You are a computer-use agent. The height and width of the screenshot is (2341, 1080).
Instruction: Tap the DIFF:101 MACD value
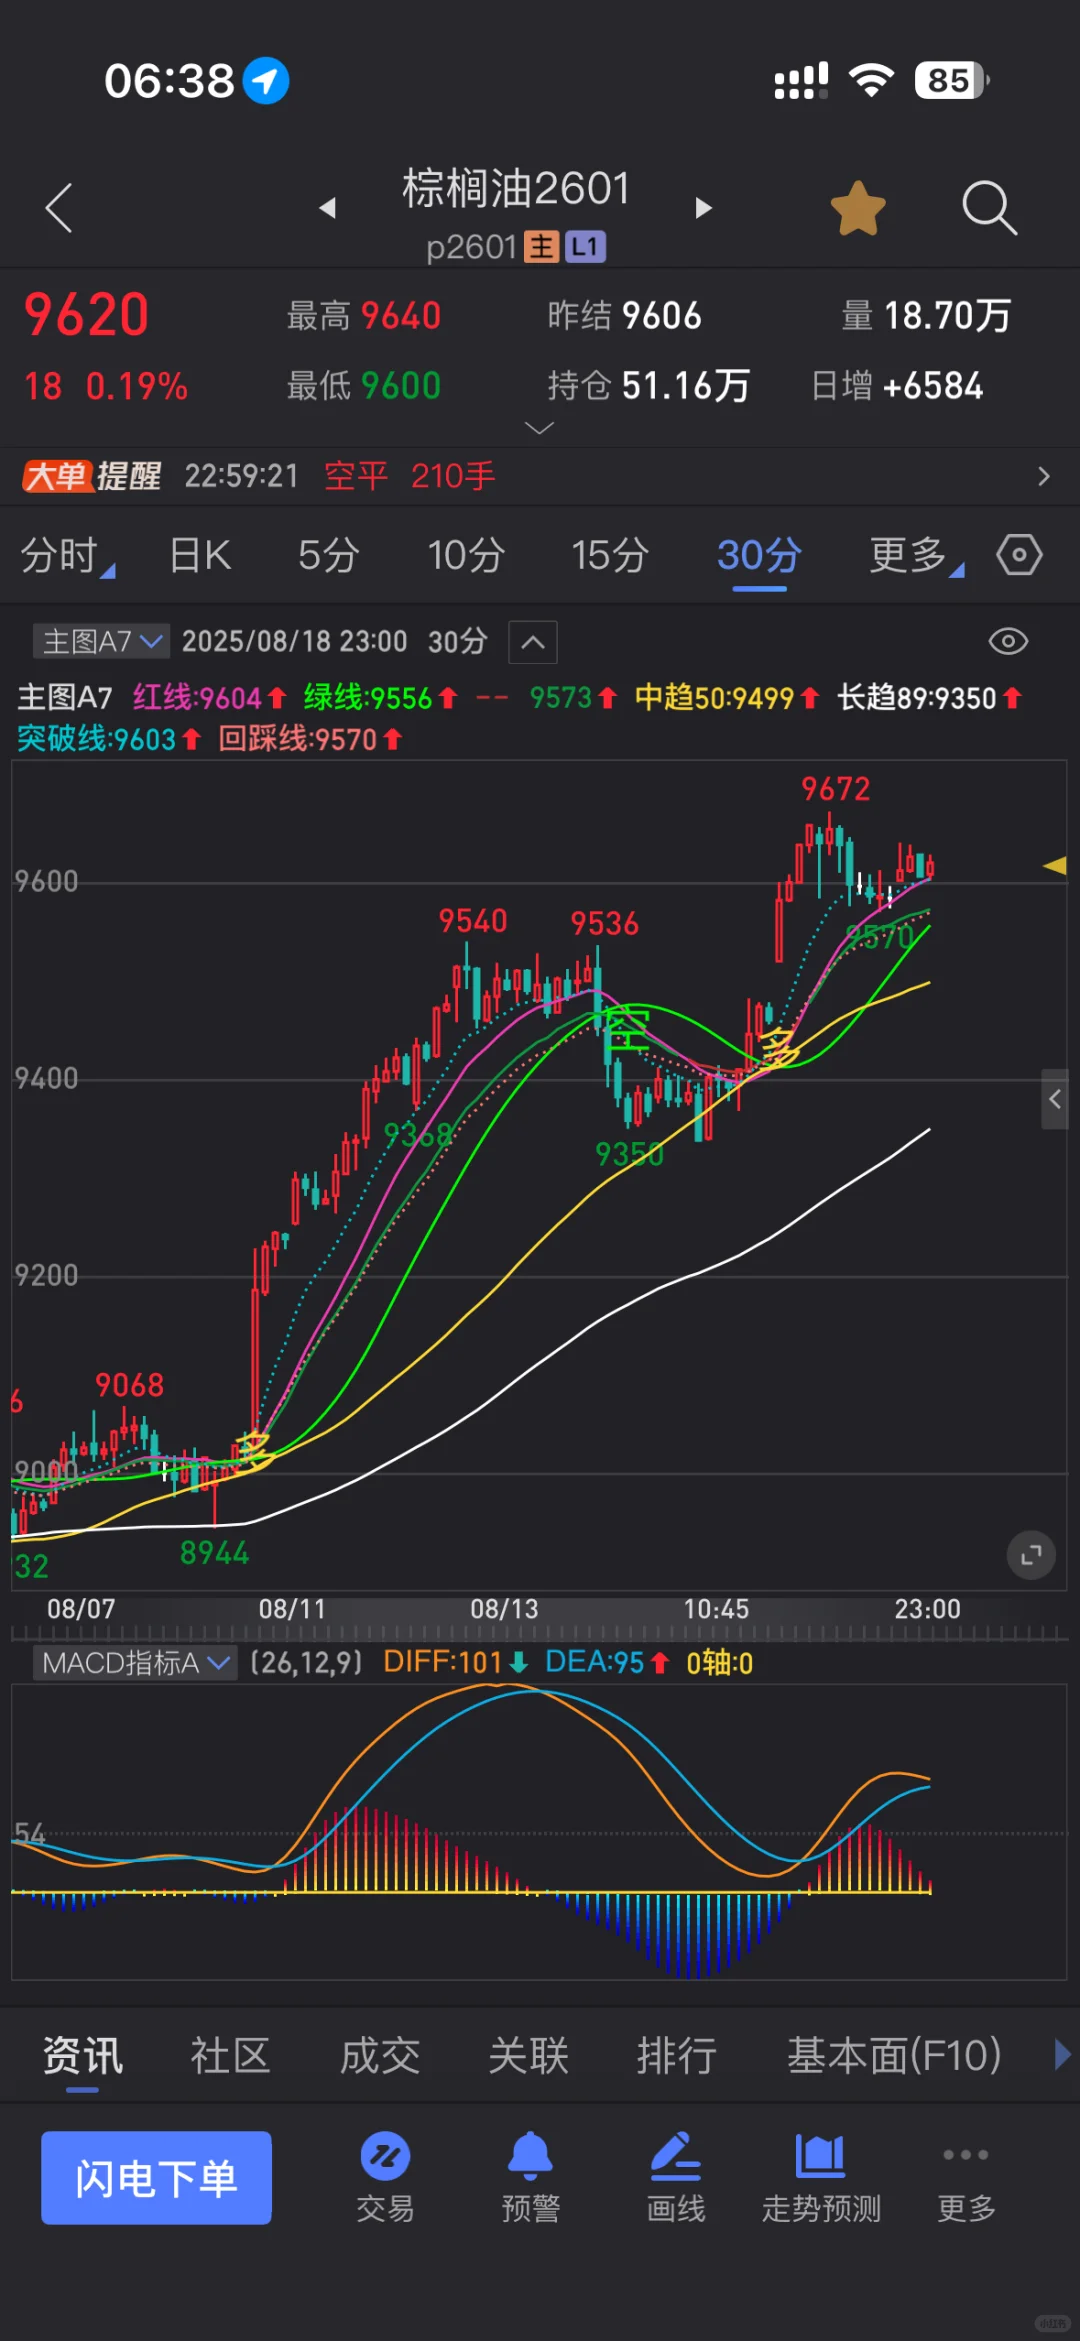tap(455, 1662)
